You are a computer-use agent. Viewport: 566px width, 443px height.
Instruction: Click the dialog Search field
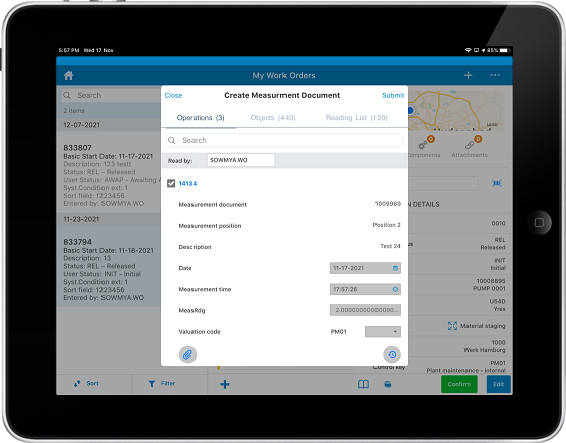(x=284, y=140)
